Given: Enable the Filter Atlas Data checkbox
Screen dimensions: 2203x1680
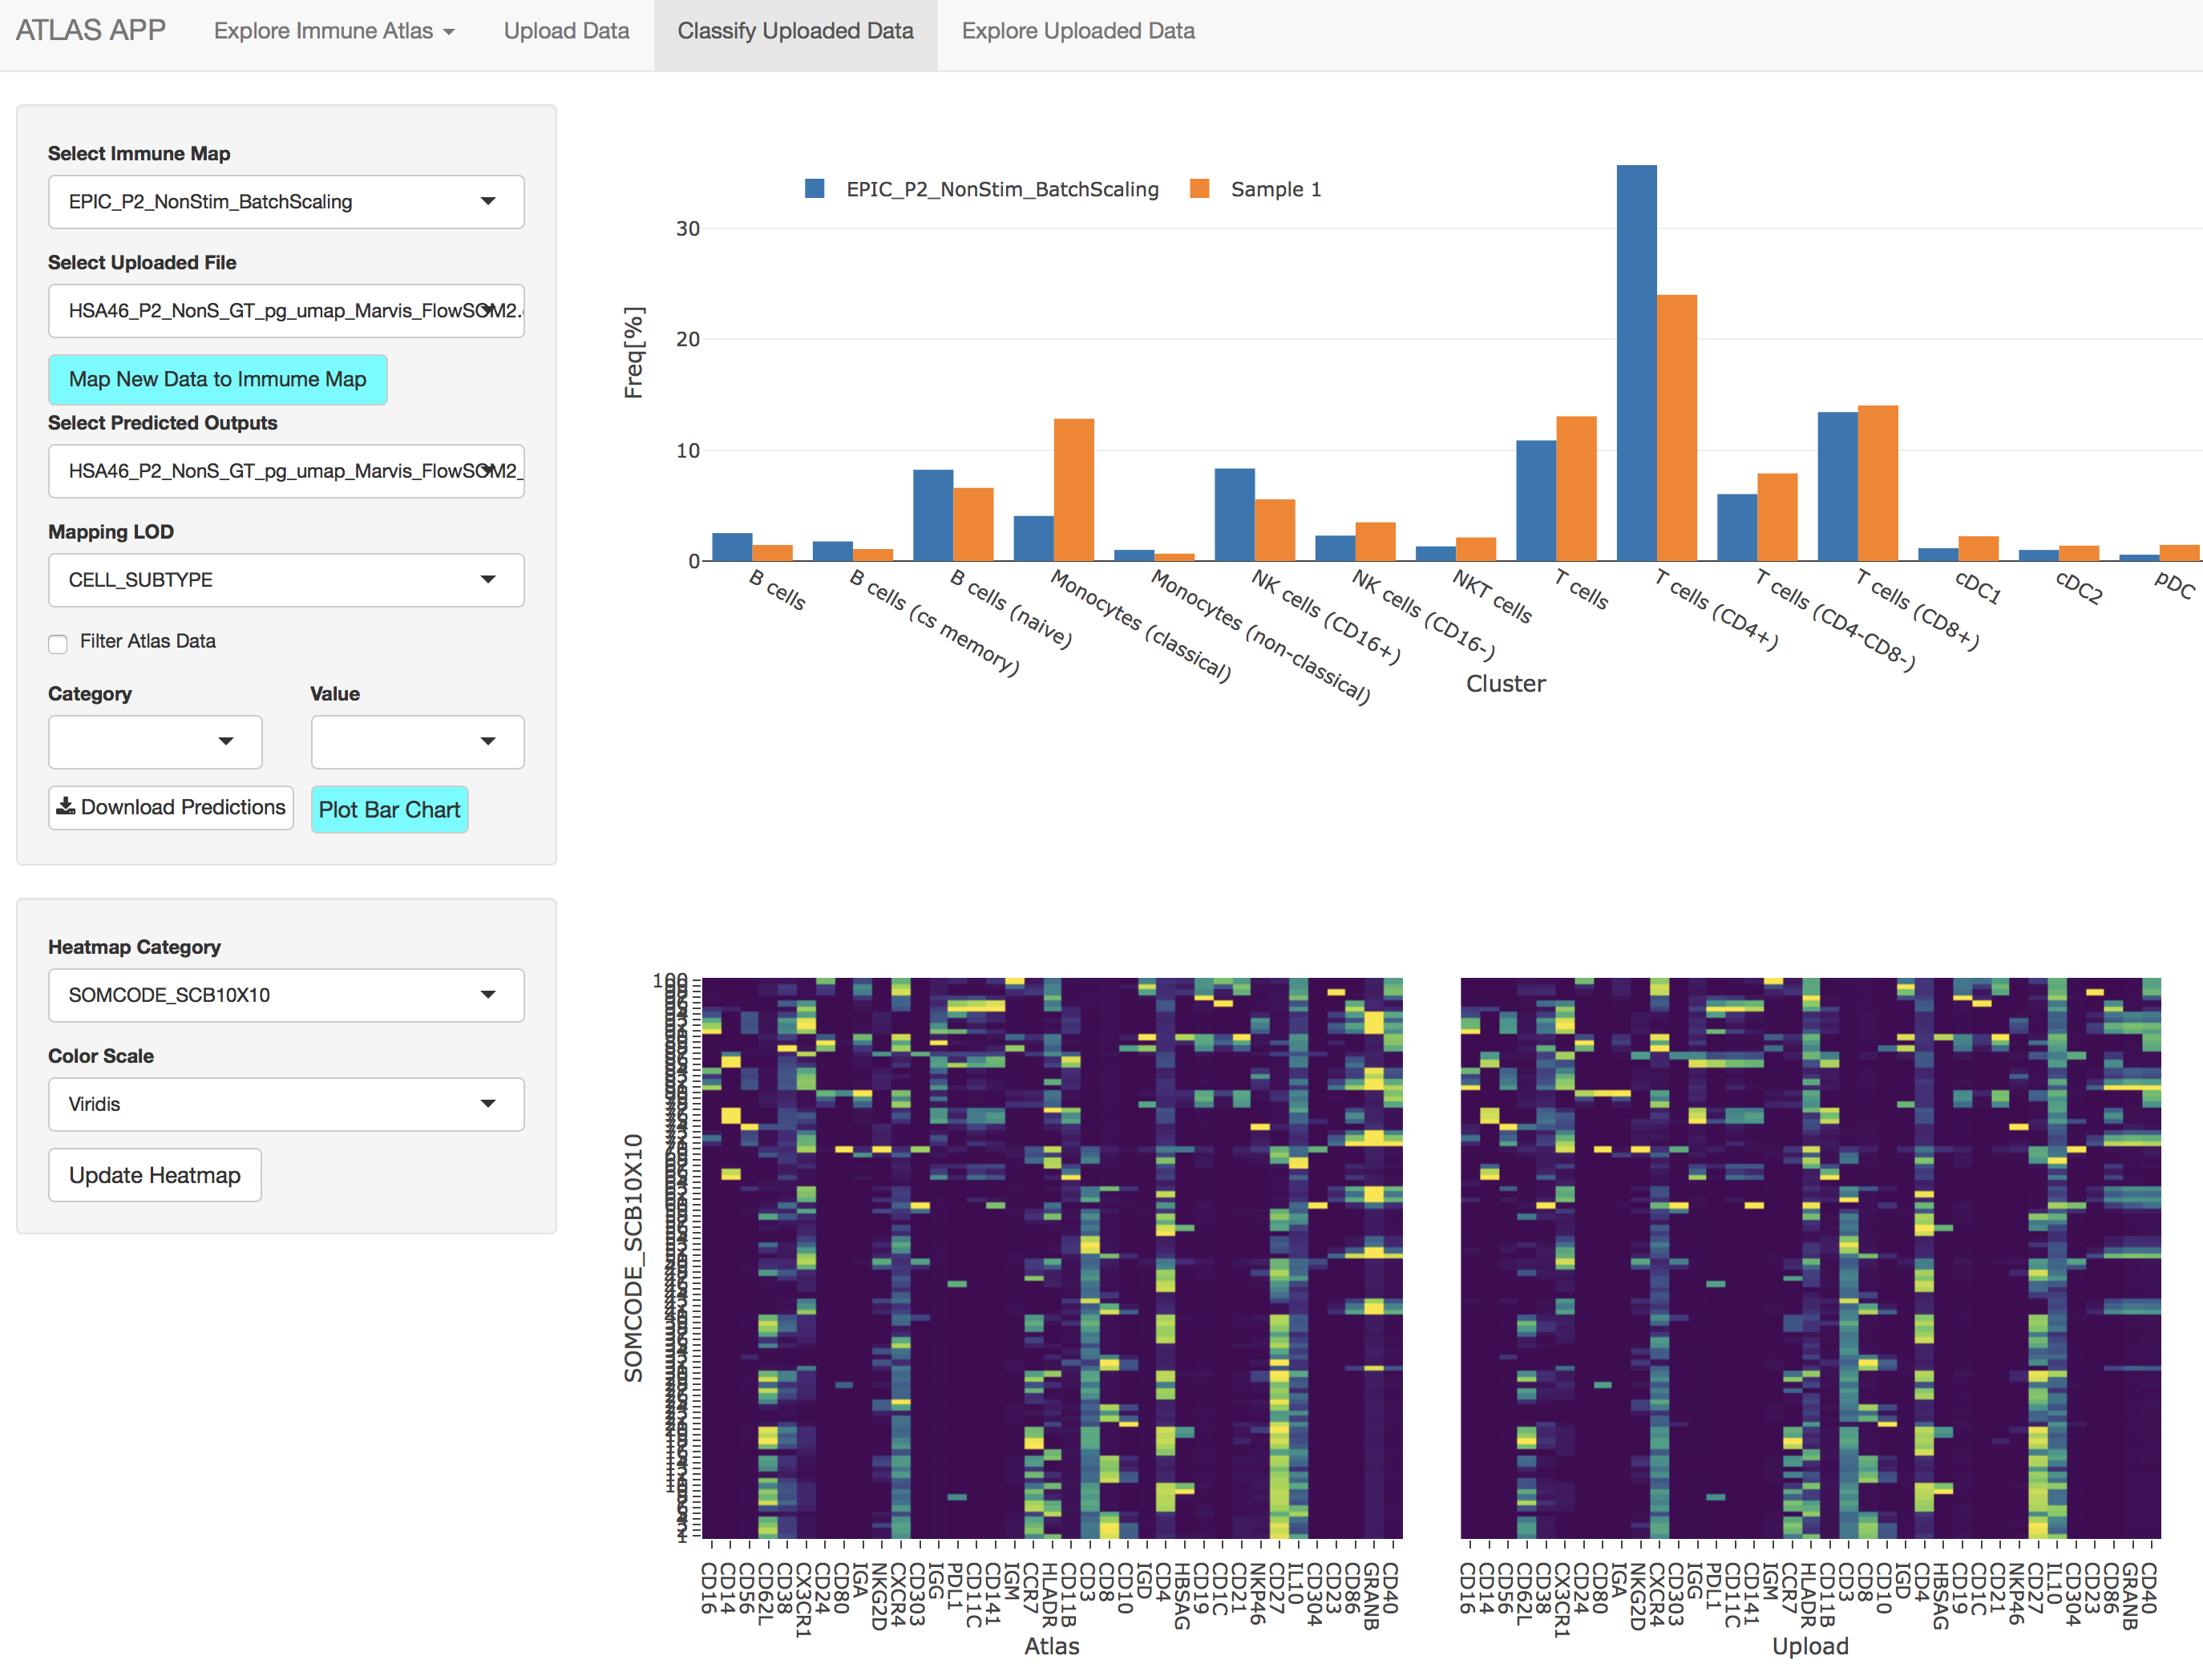Looking at the screenshot, I should [58, 643].
